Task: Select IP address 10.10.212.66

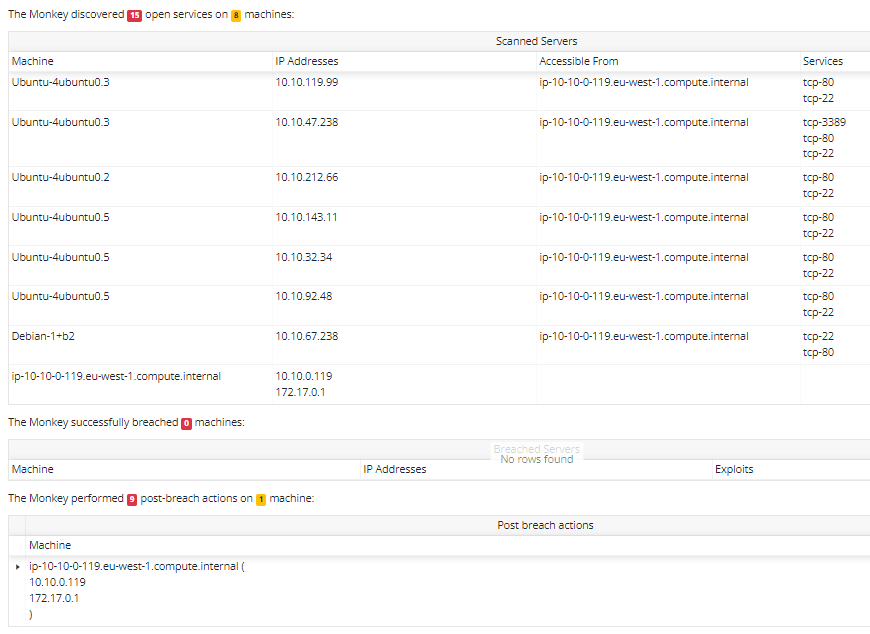Action: (x=307, y=177)
